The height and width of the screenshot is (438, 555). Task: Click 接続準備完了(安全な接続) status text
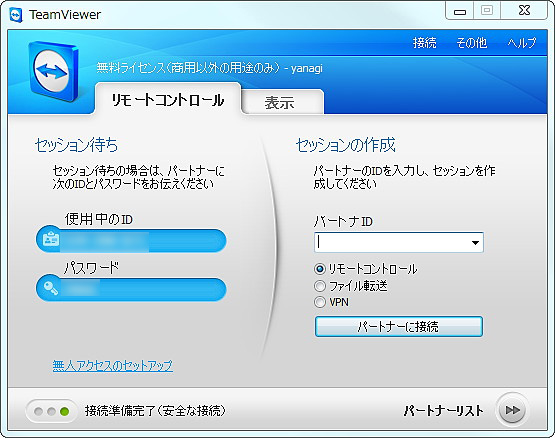click(x=155, y=411)
